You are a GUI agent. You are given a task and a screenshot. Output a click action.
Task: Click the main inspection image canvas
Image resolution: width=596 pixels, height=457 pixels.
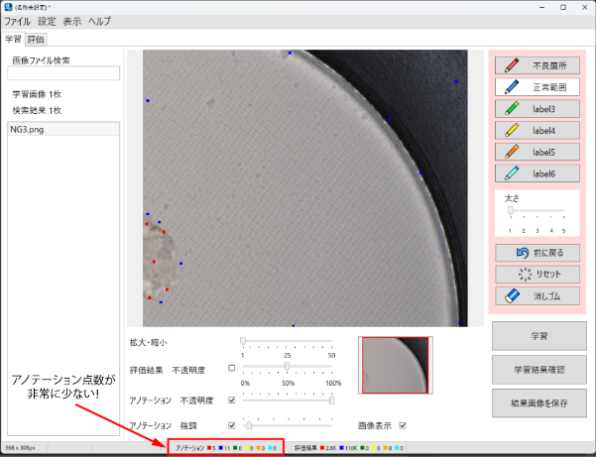click(x=305, y=188)
